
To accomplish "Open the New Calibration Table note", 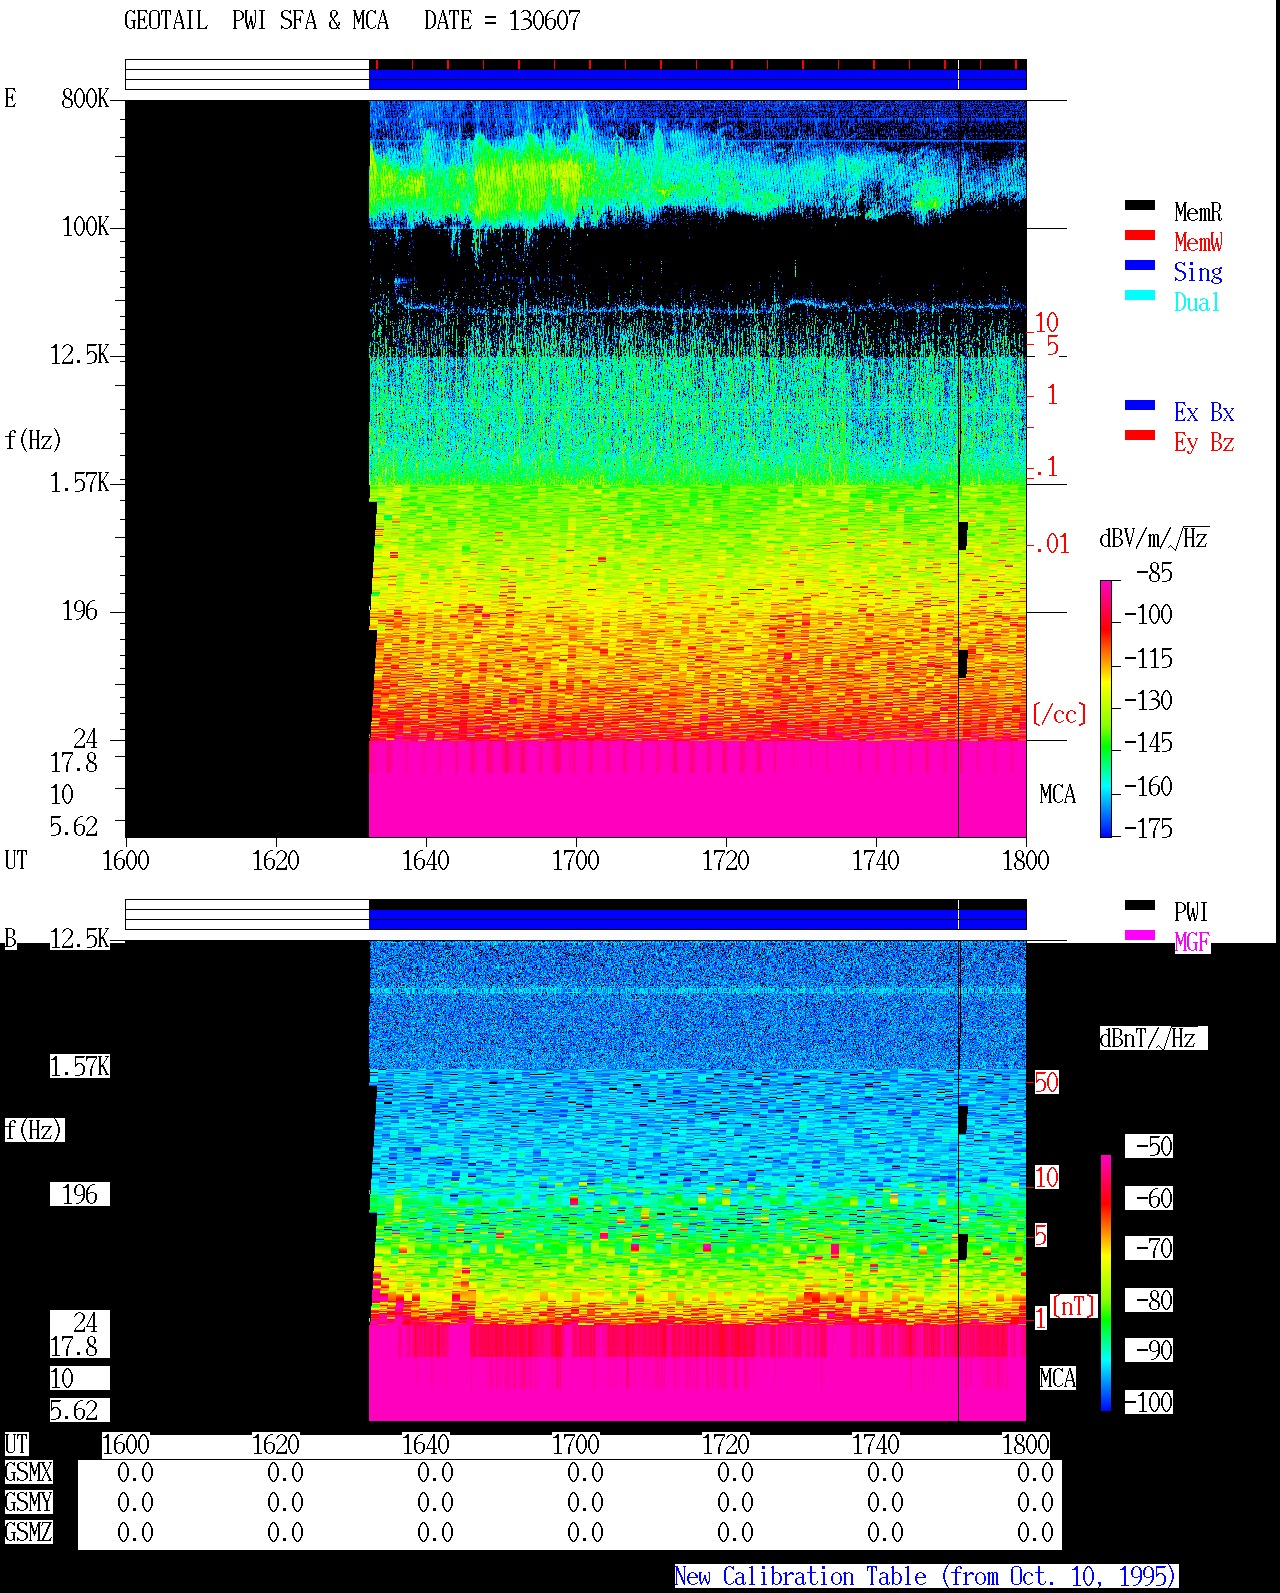I will [x=926, y=1577].
